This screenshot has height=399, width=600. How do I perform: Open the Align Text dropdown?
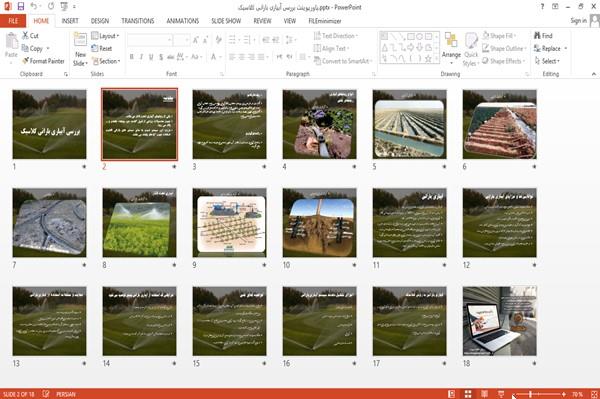point(331,48)
